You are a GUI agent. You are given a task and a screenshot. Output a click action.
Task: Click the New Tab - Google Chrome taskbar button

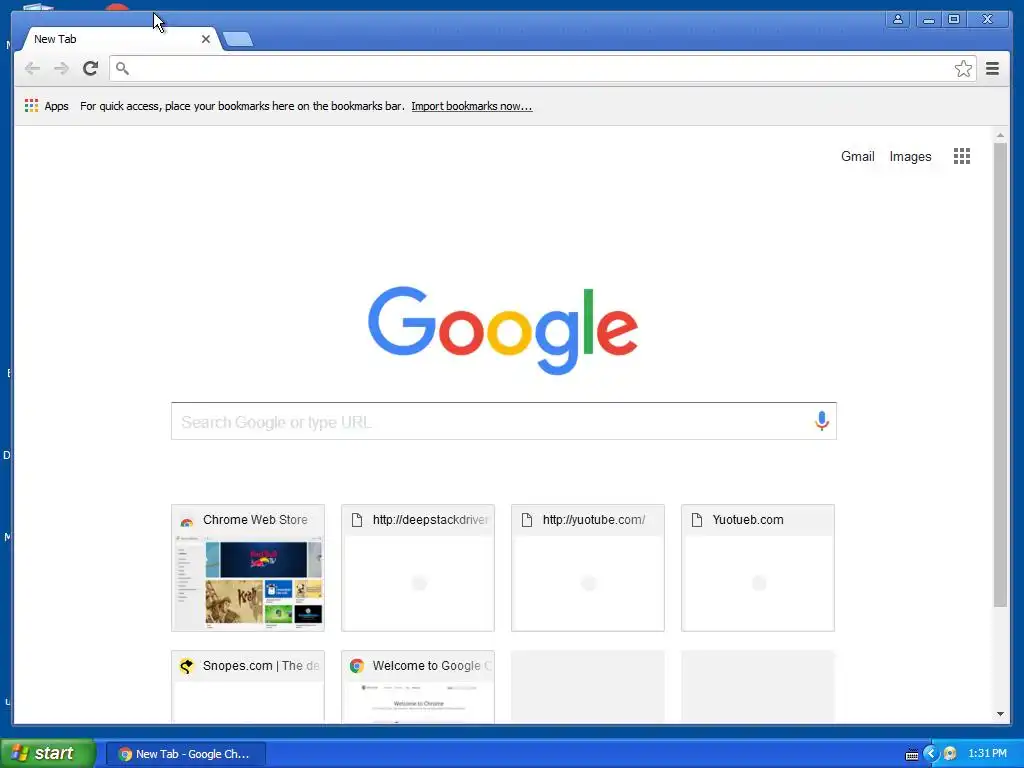pos(185,754)
